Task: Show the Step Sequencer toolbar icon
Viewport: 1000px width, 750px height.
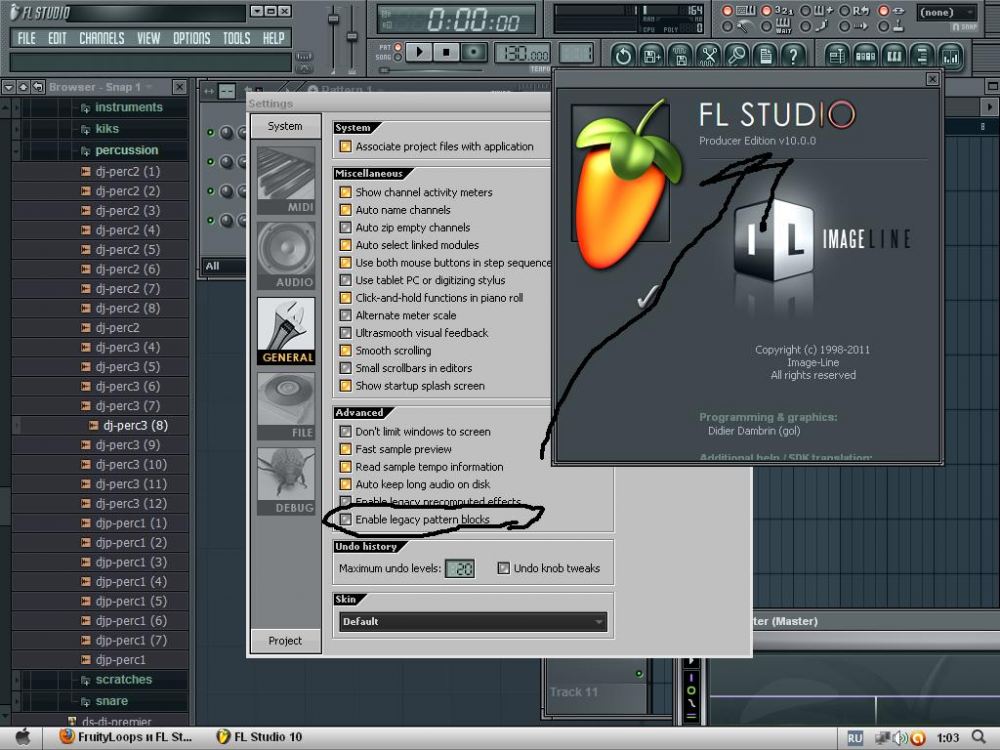Action: pos(865,56)
